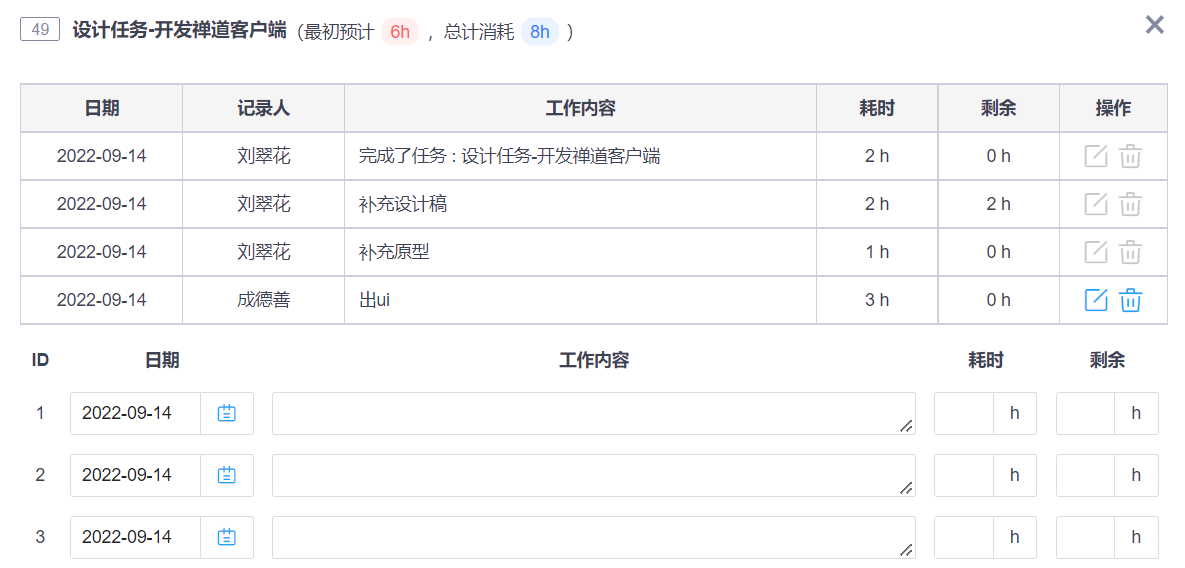Open calendar picker for entry row 2
Screen dimensions: 1185x568
[x=227, y=475]
